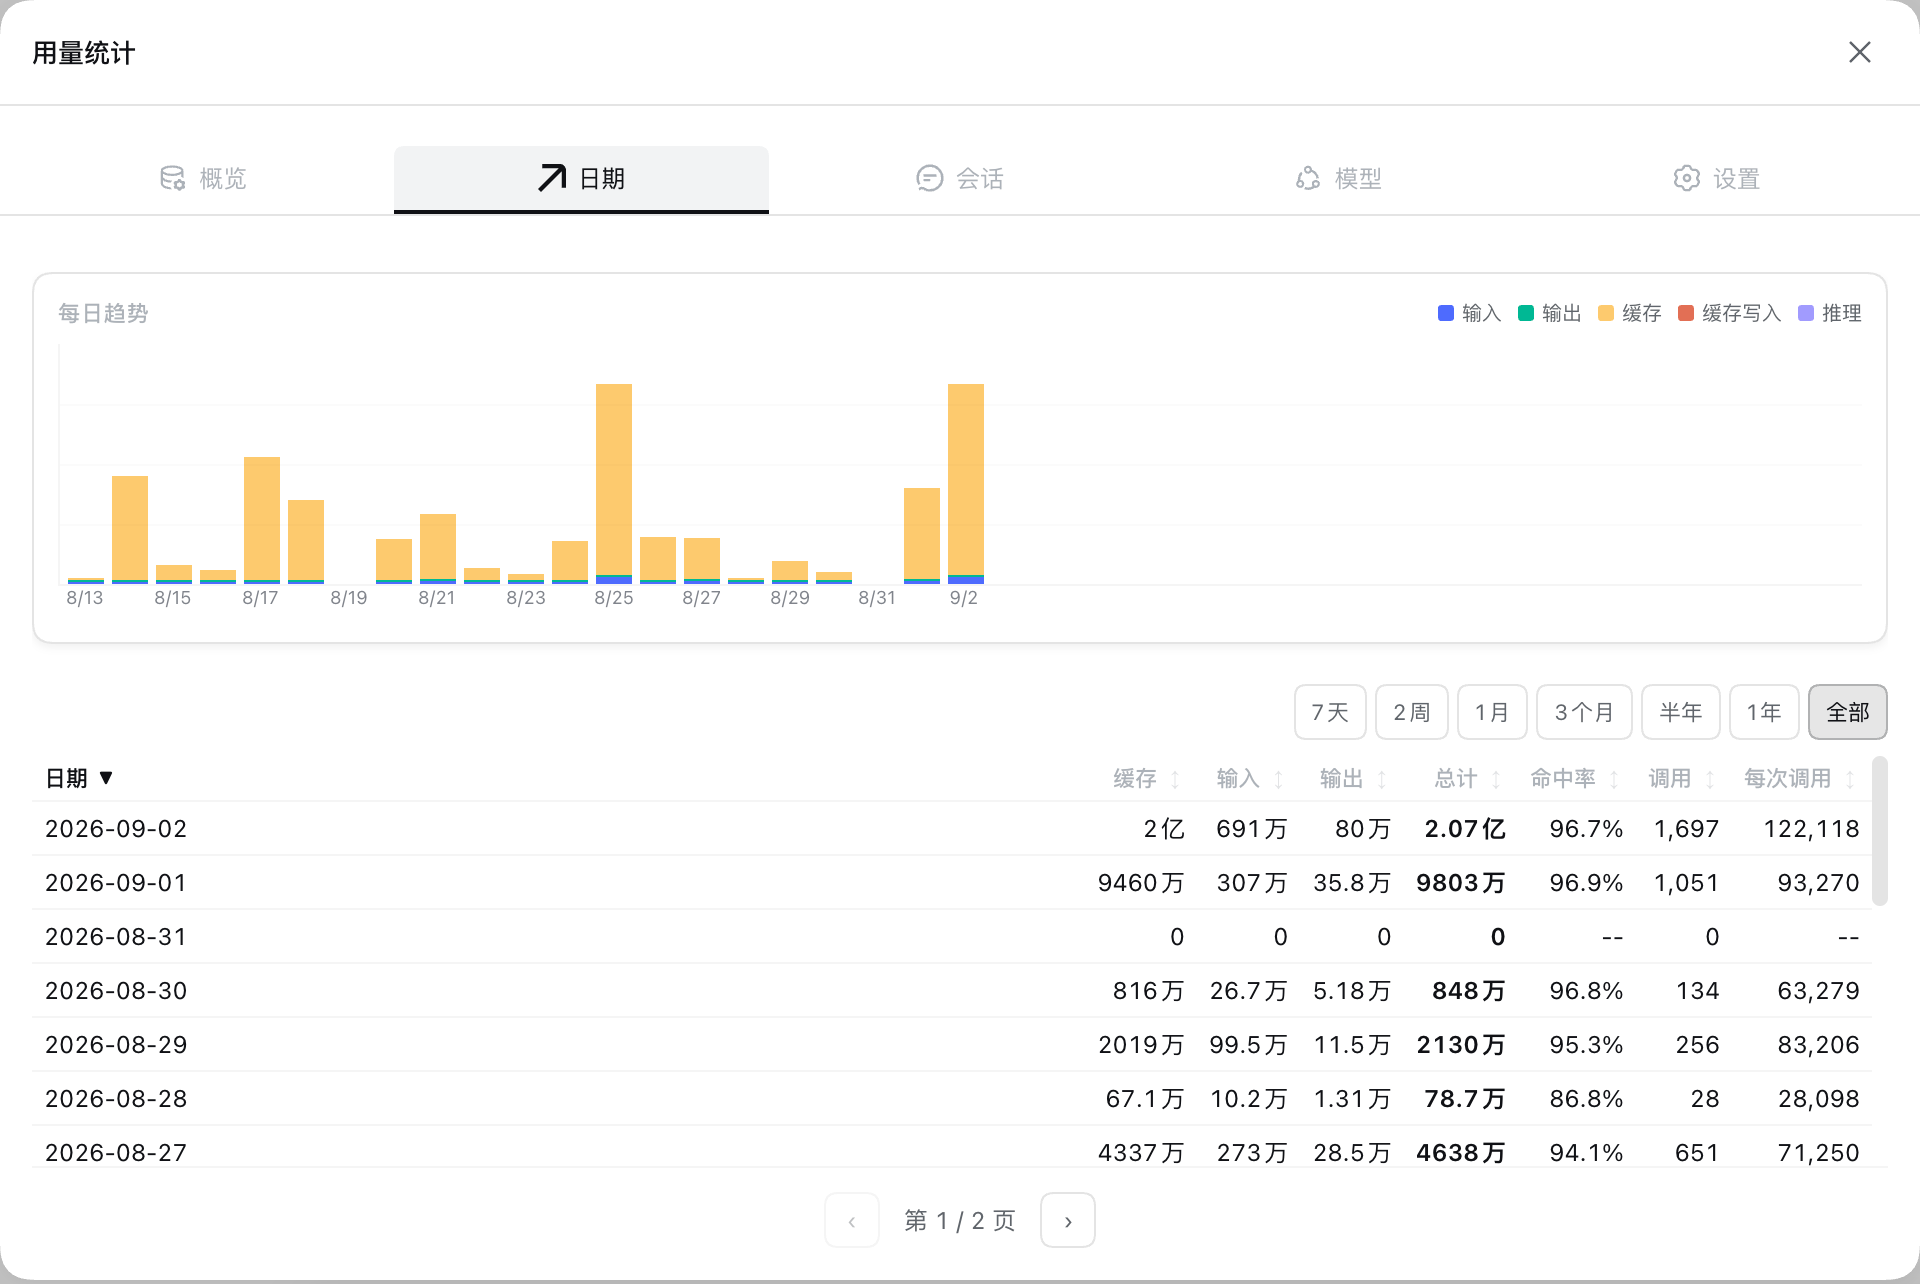
Task: Sort by 输入 column
Action: click(1250, 778)
